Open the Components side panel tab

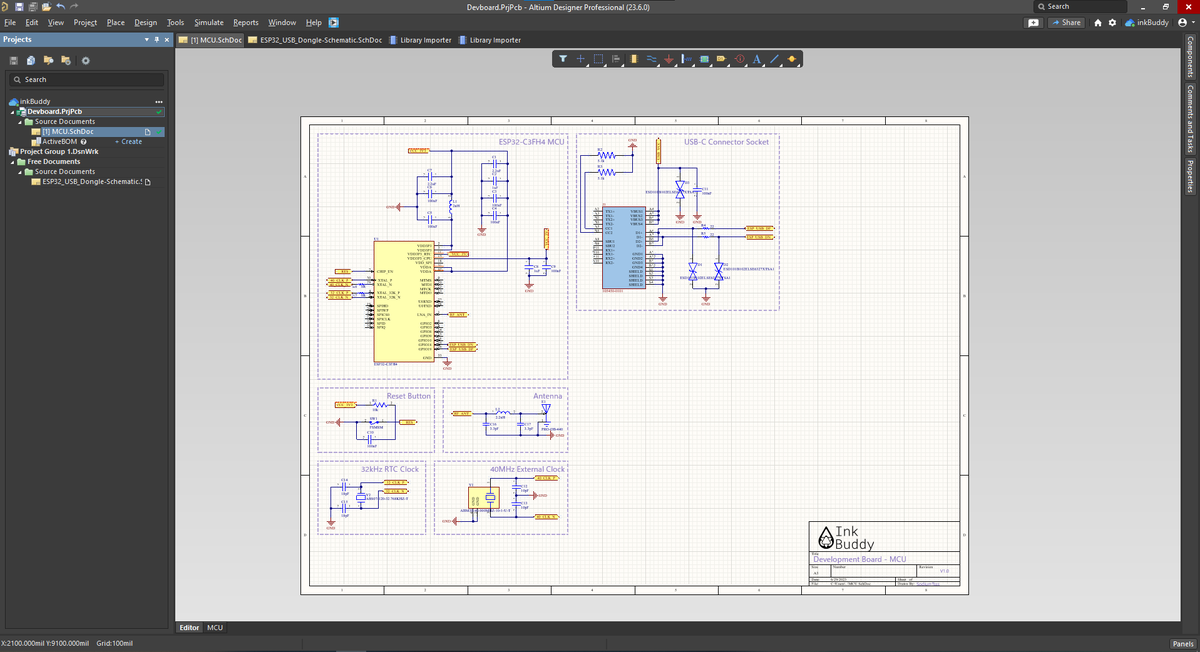tap(1191, 57)
